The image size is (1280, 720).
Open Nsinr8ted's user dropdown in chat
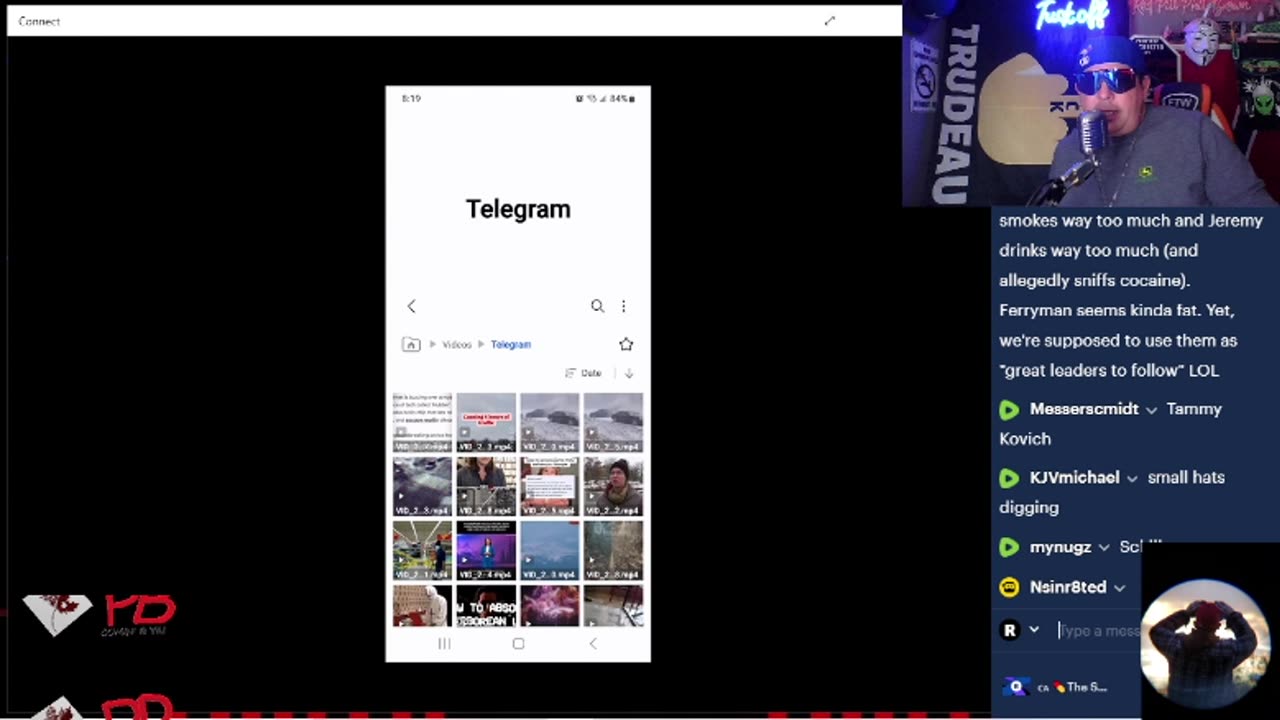coord(1119,588)
